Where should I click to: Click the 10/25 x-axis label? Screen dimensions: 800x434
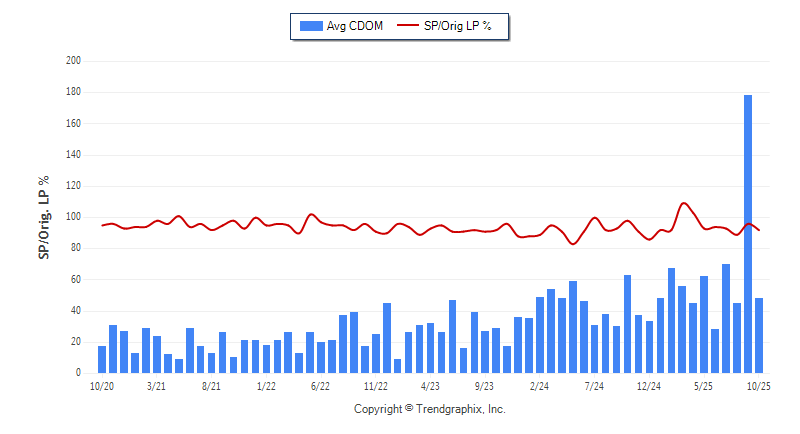[759, 385]
